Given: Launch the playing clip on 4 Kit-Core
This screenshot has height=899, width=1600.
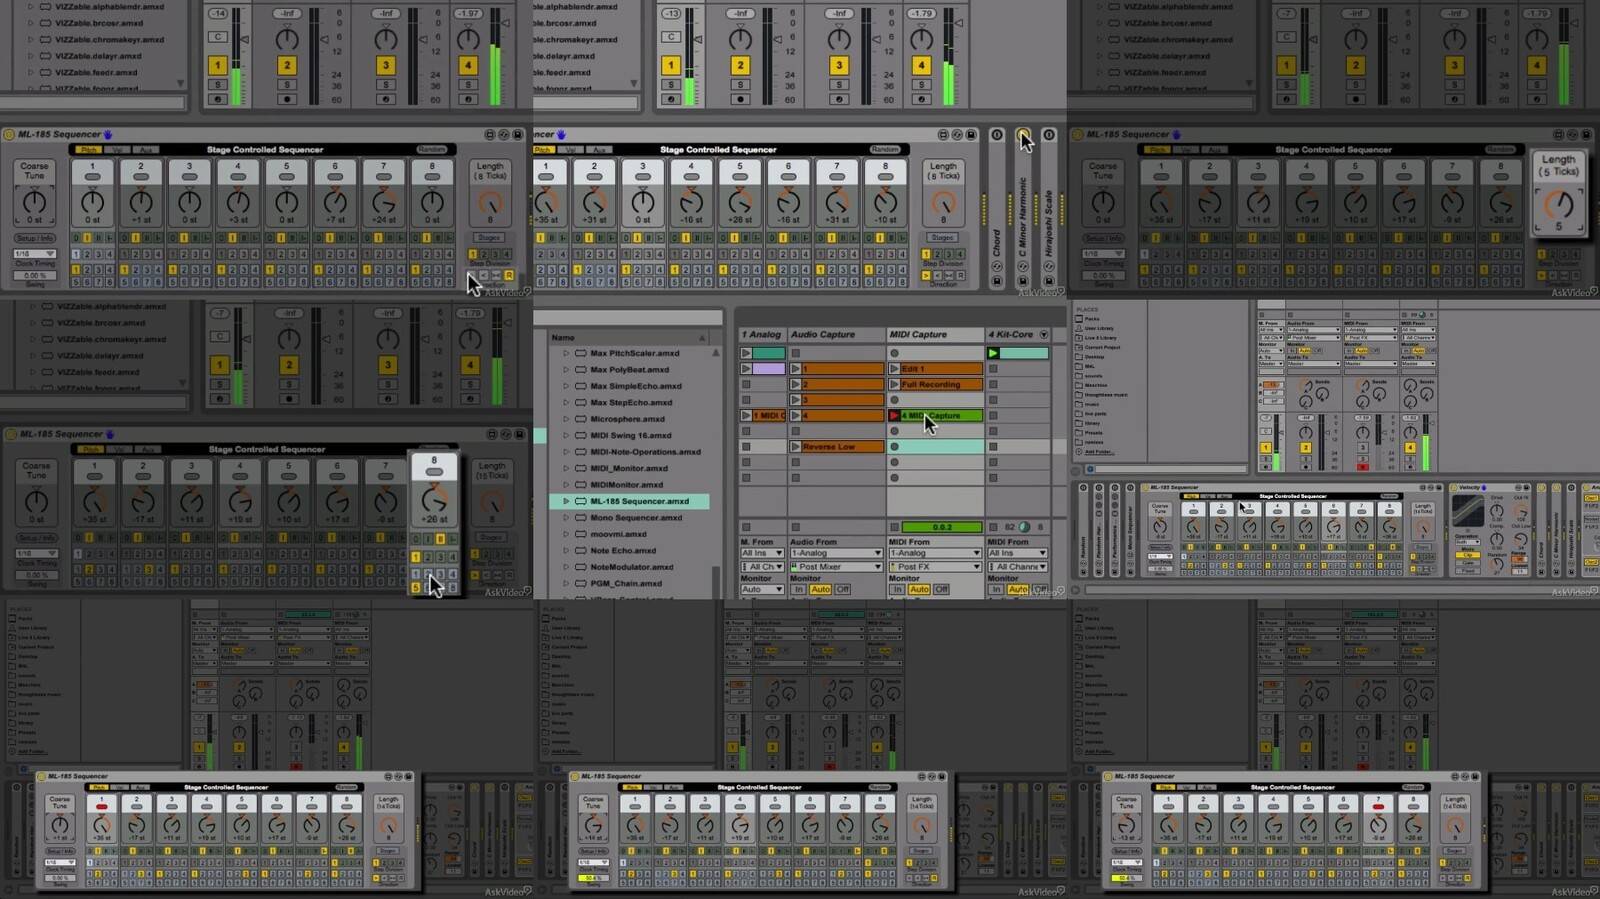Looking at the screenshot, I should pos(993,353).
